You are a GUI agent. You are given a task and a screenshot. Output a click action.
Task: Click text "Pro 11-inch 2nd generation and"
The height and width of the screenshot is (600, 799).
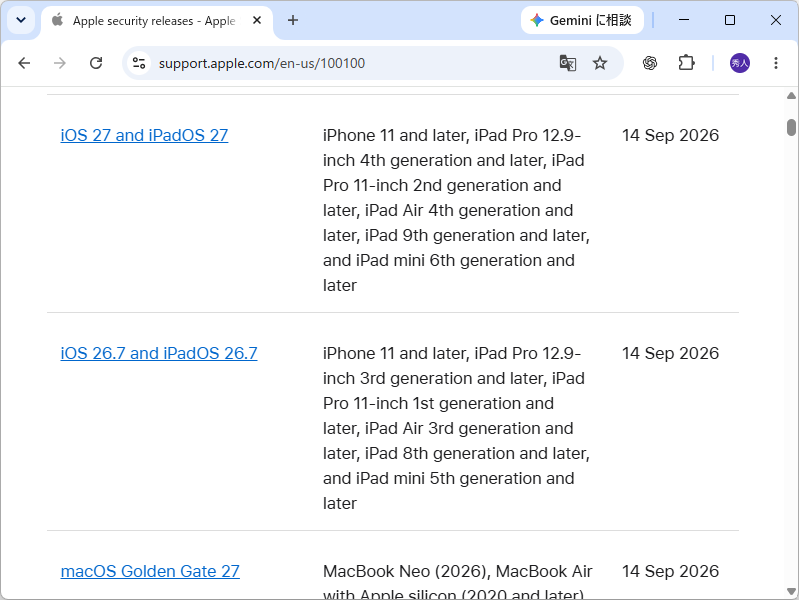pyautogui.click(x=442, y=185)
